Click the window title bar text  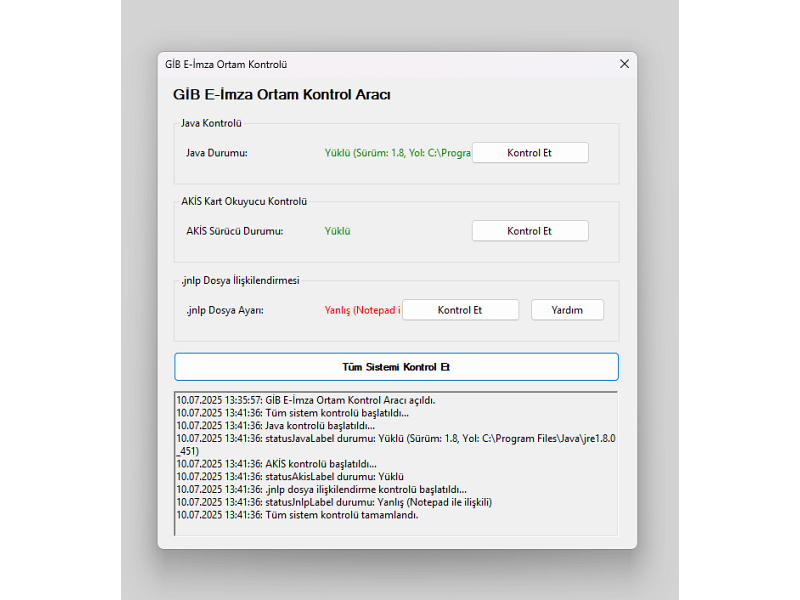(226, 64)
